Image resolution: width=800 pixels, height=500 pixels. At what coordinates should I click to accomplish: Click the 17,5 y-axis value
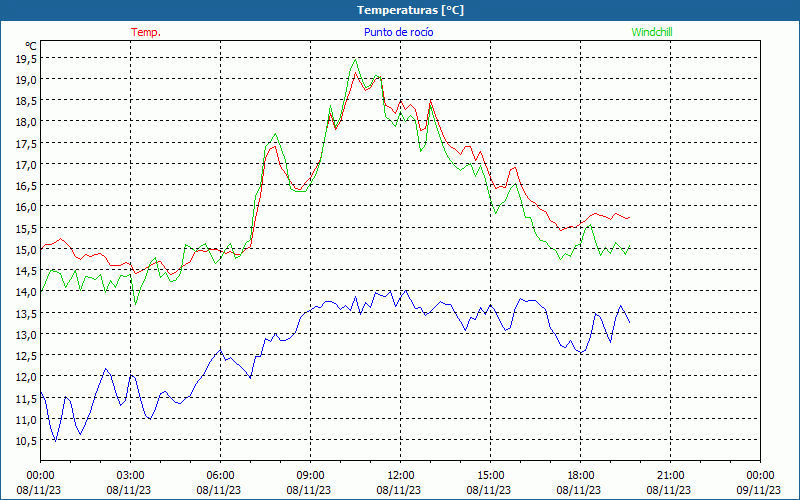(x=26, y=143)
